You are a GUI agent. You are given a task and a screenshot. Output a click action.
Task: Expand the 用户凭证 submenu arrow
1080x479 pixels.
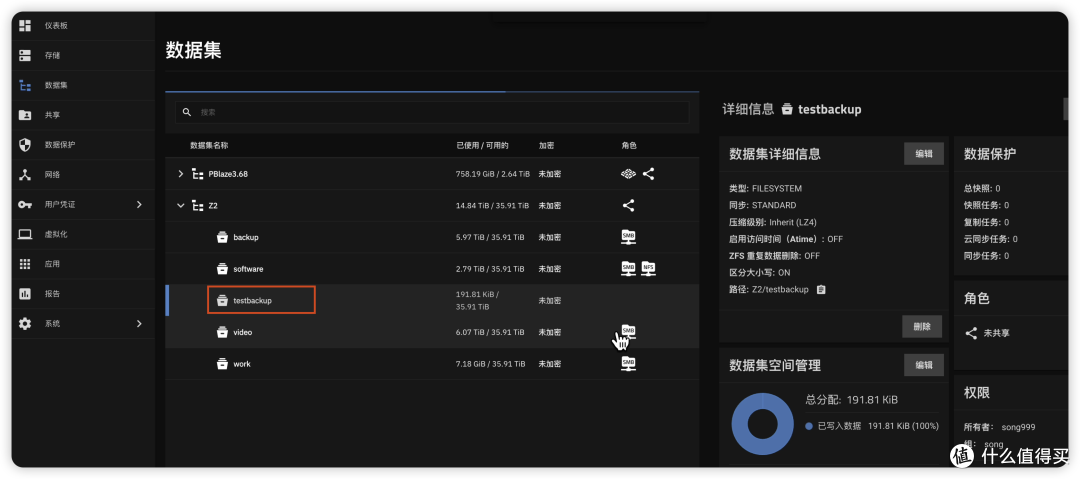139,205
